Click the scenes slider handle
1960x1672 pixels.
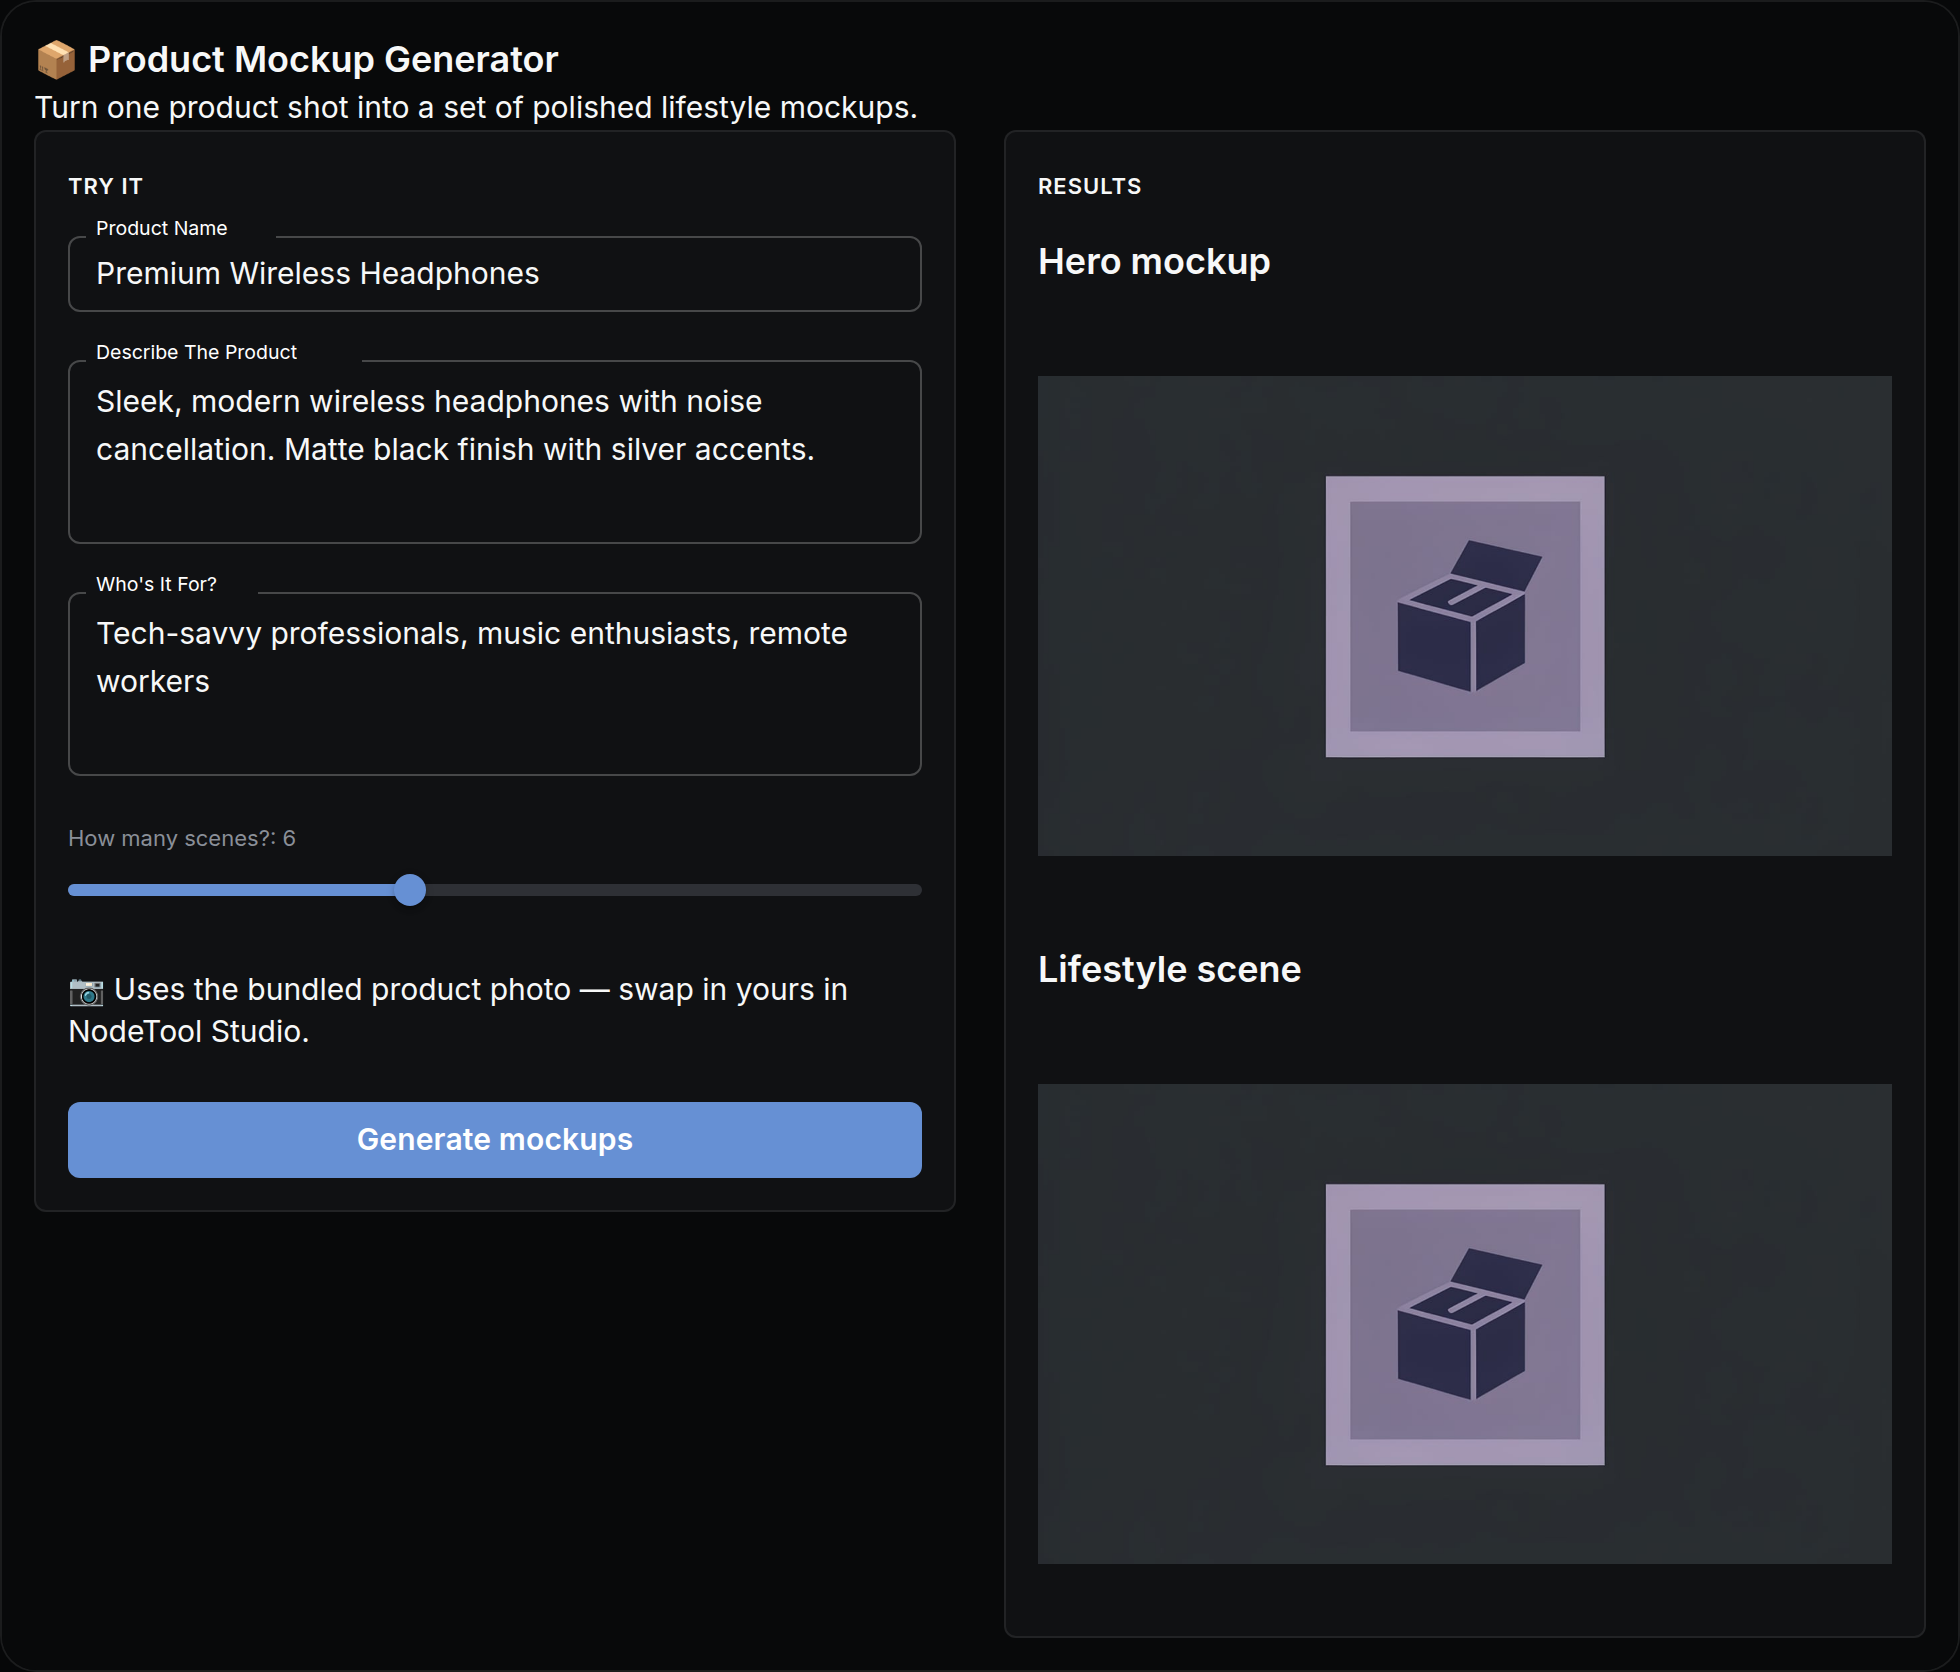[x=410, y=890]
